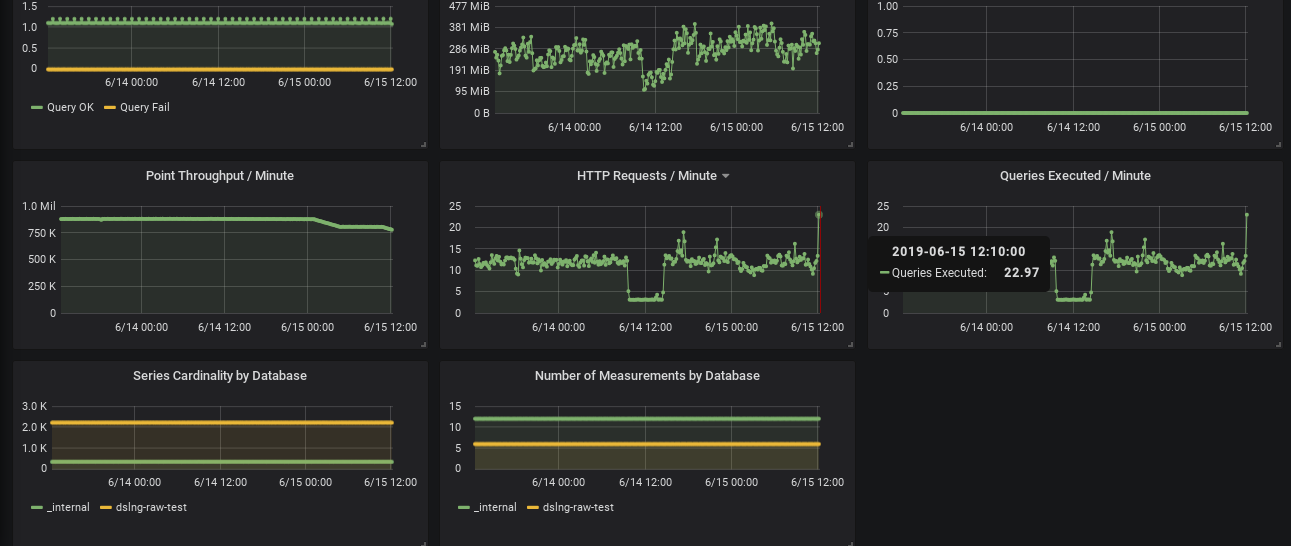
Task: Click dslng-raw-test label in Number of Measurements legend
Action: 578,507
